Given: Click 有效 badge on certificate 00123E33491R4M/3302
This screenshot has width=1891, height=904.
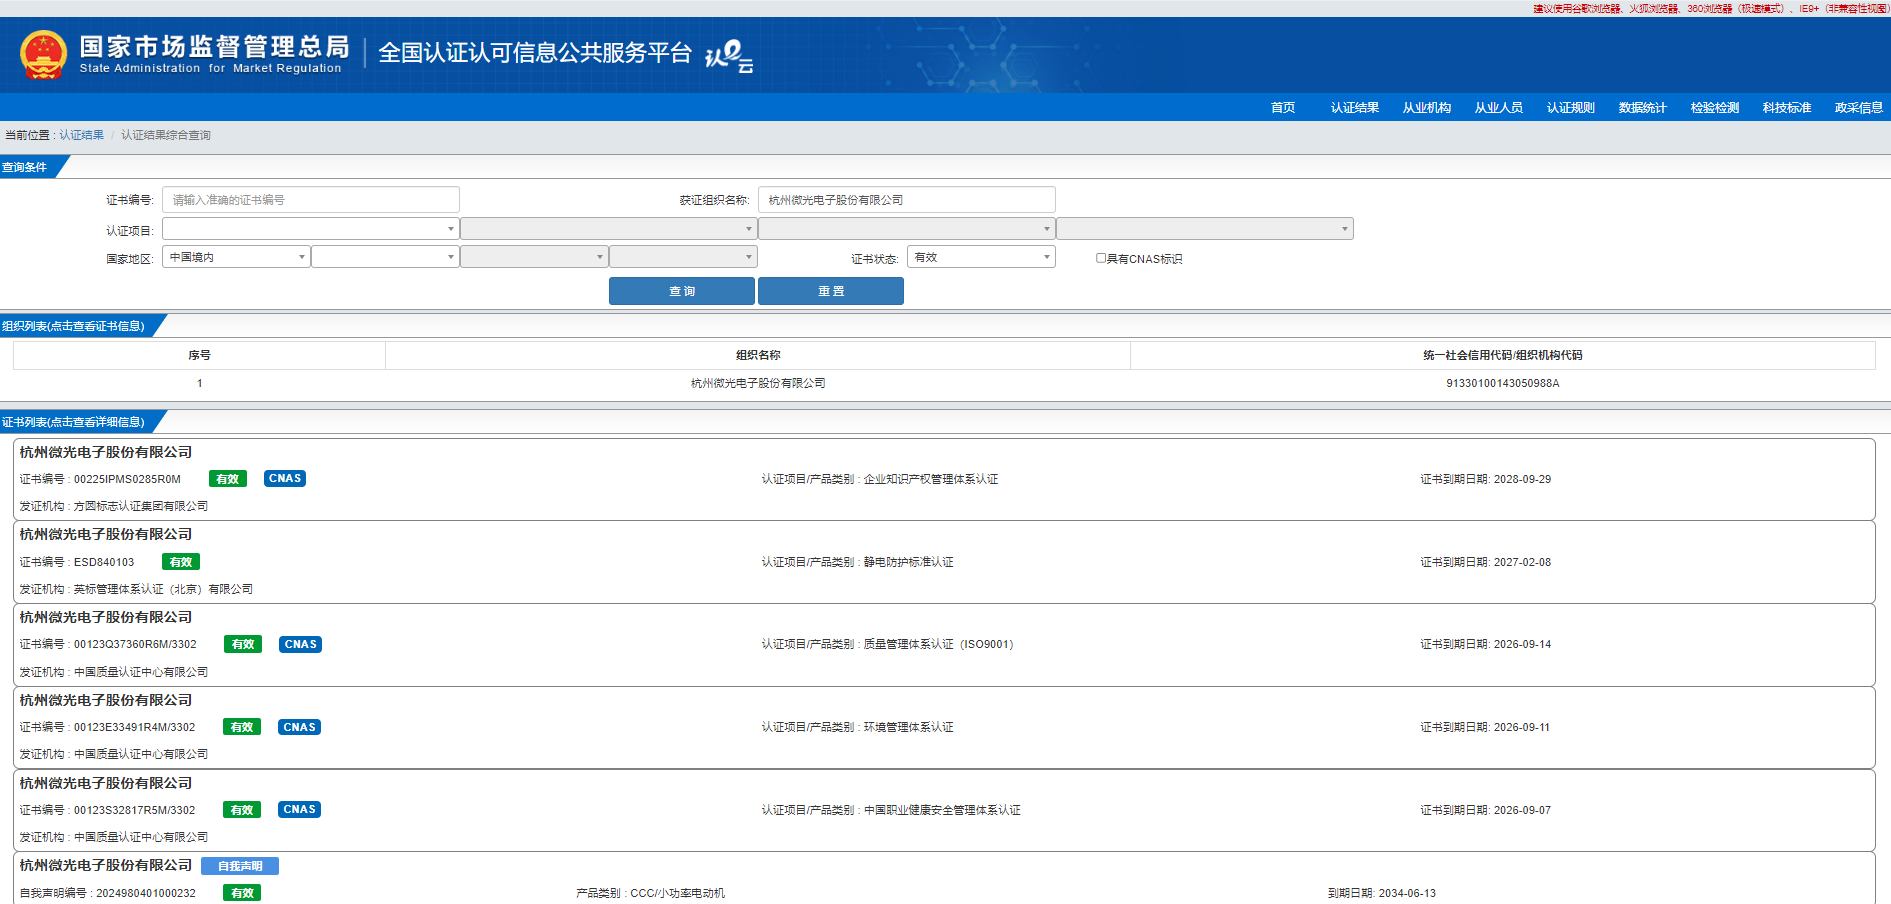Looking at the screenshot, I should [x=242, y=728].
